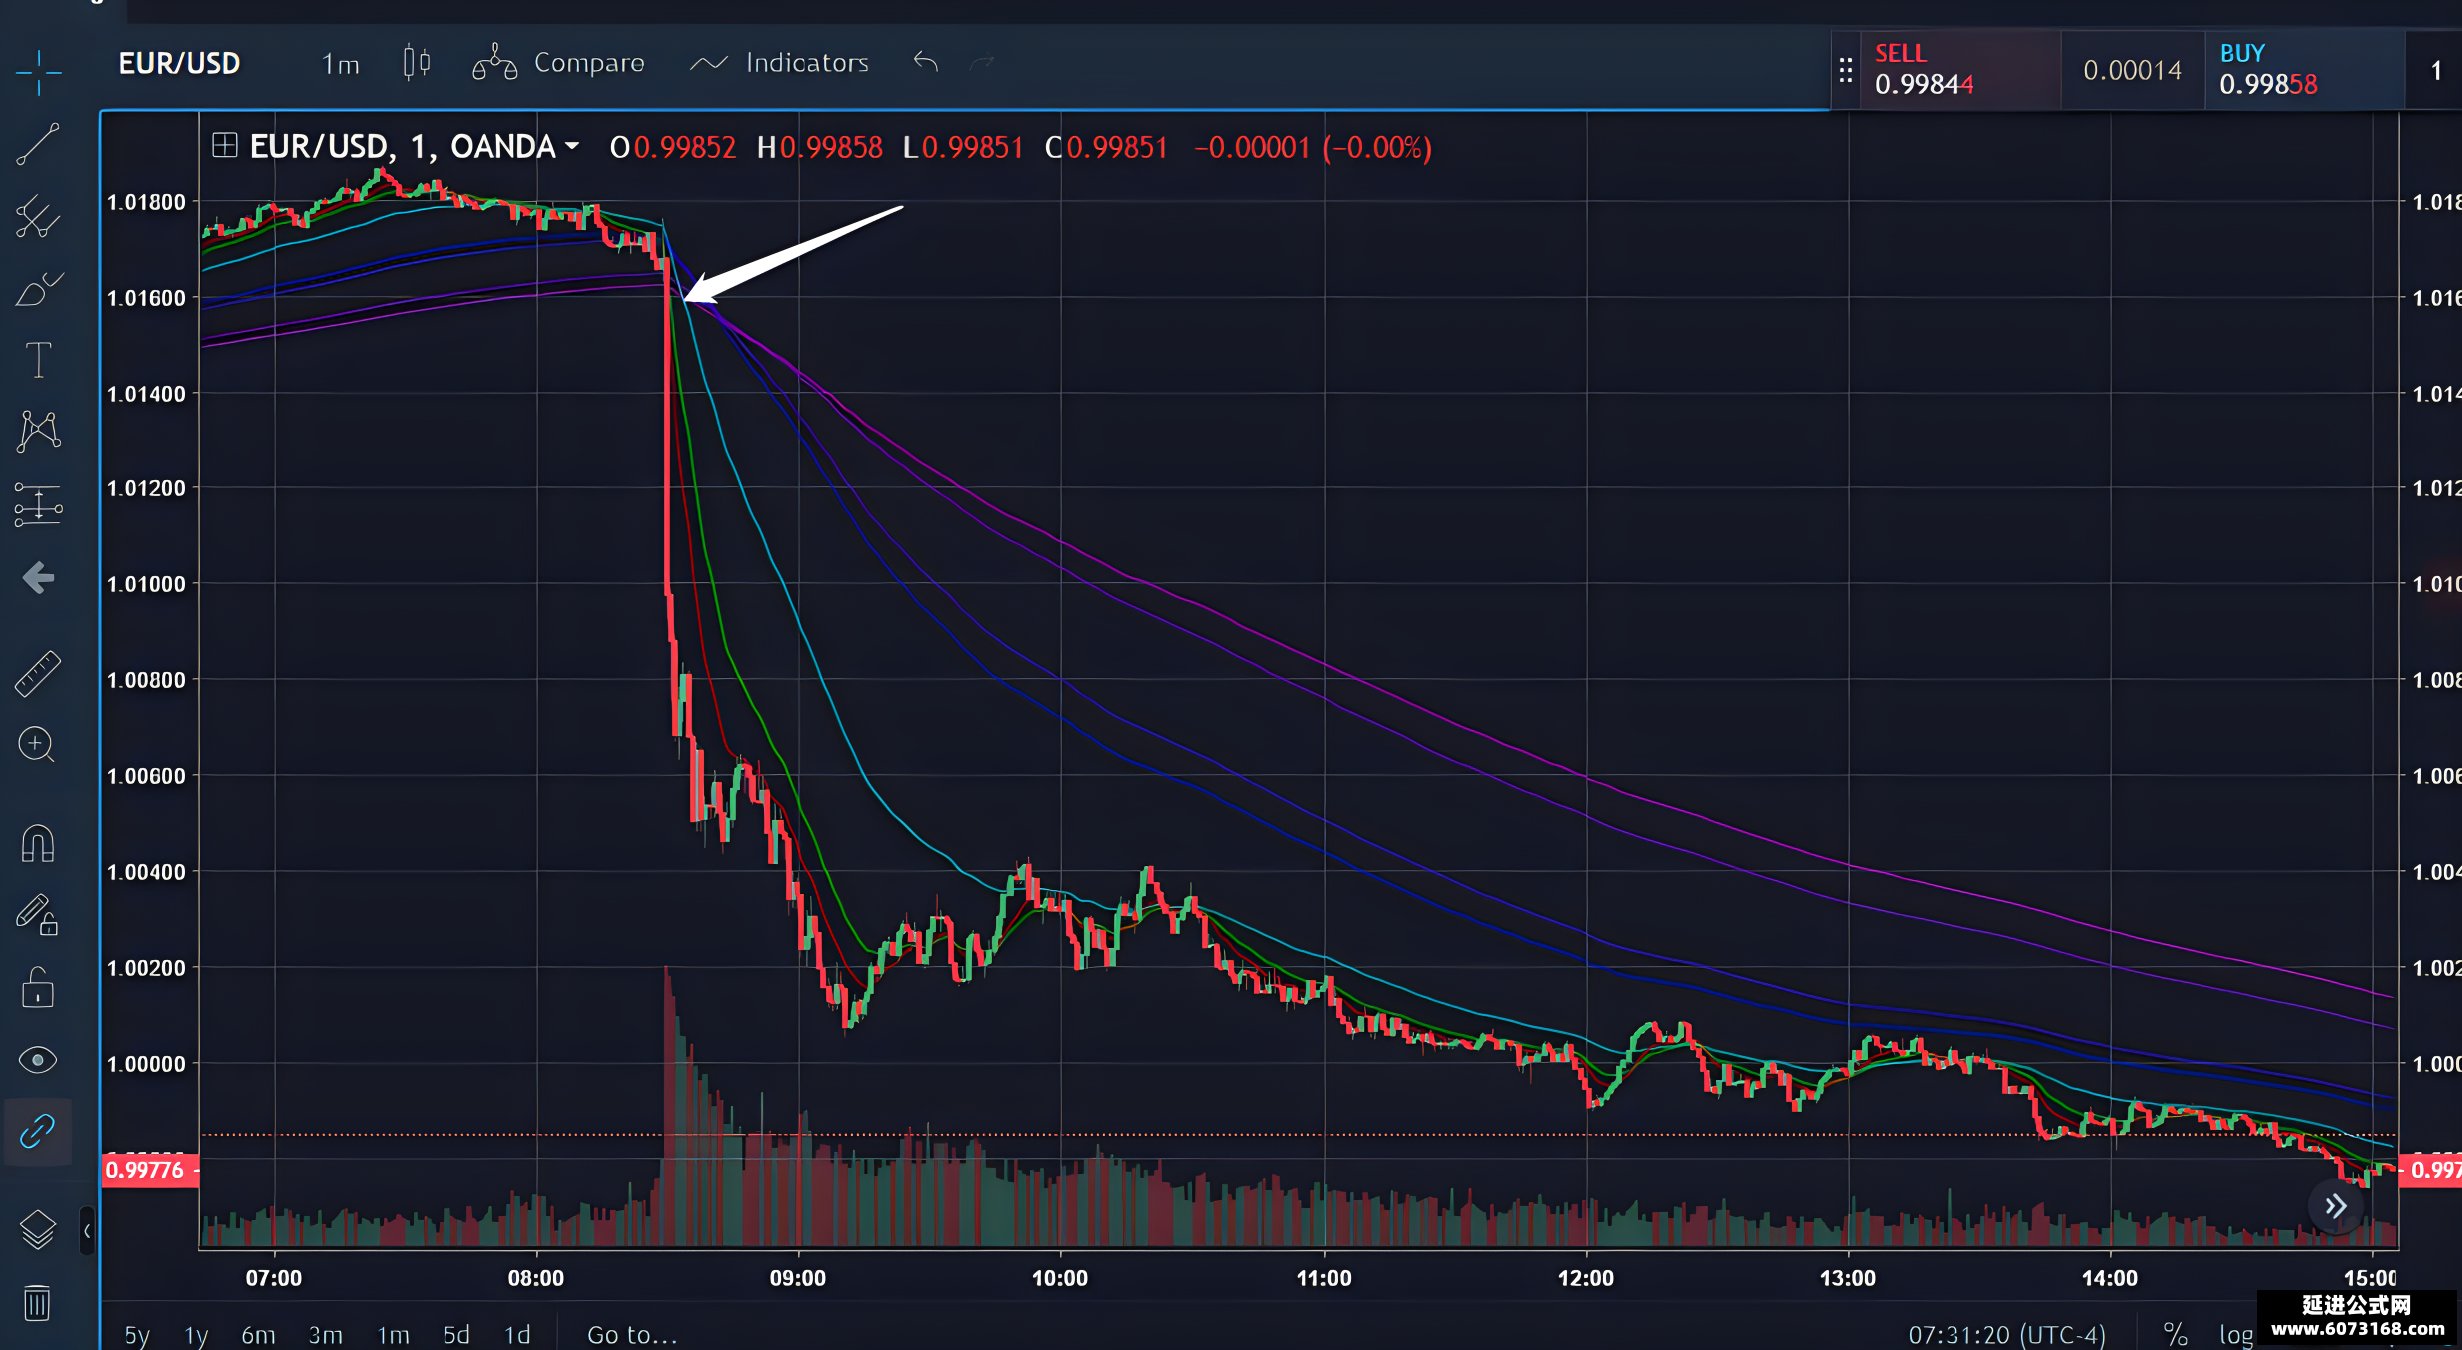Toggle log scale on price axis
The height and width of the screenshot is (1350, 2462).
tap(2235, 1334)
